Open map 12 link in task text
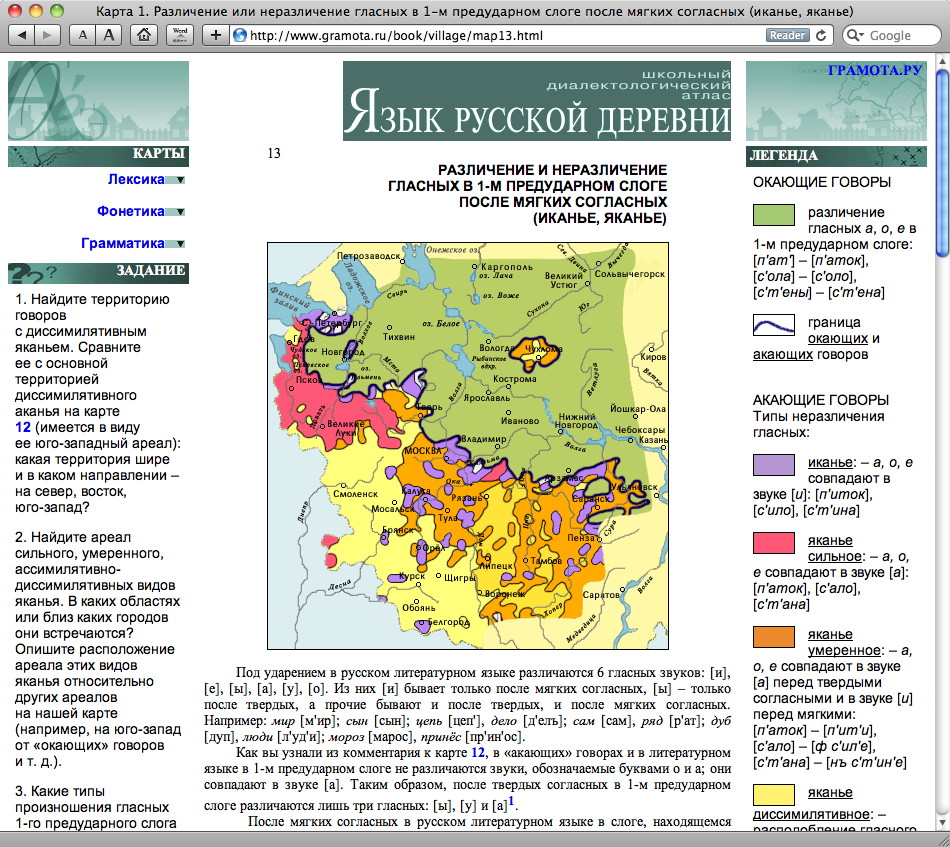This screenshot has height=847, width=950. click(22, 428)
